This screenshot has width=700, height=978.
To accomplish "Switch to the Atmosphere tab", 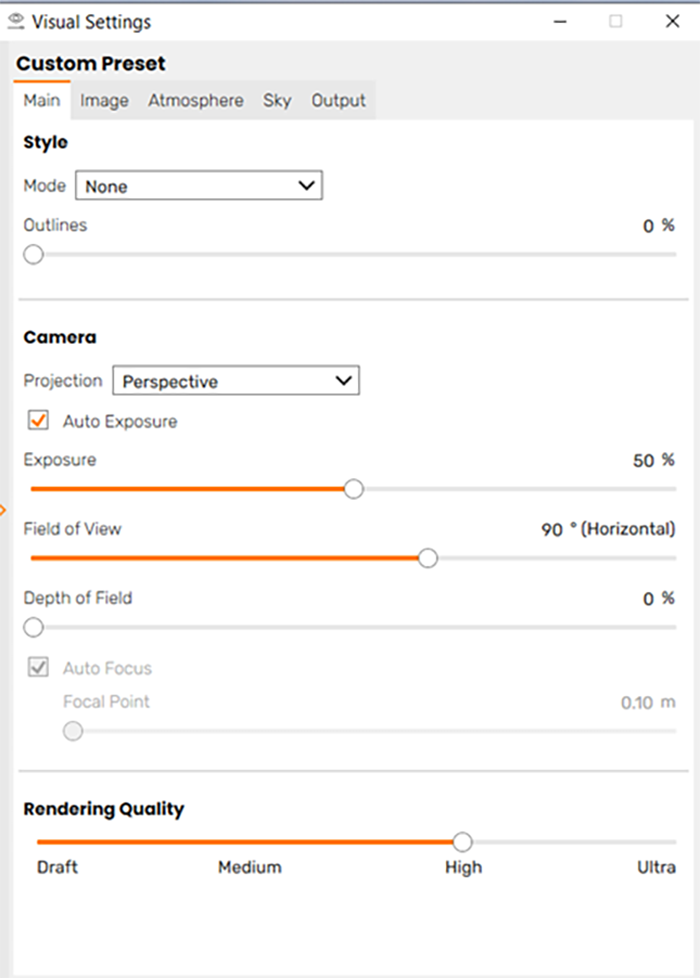I will pos(196,100).
